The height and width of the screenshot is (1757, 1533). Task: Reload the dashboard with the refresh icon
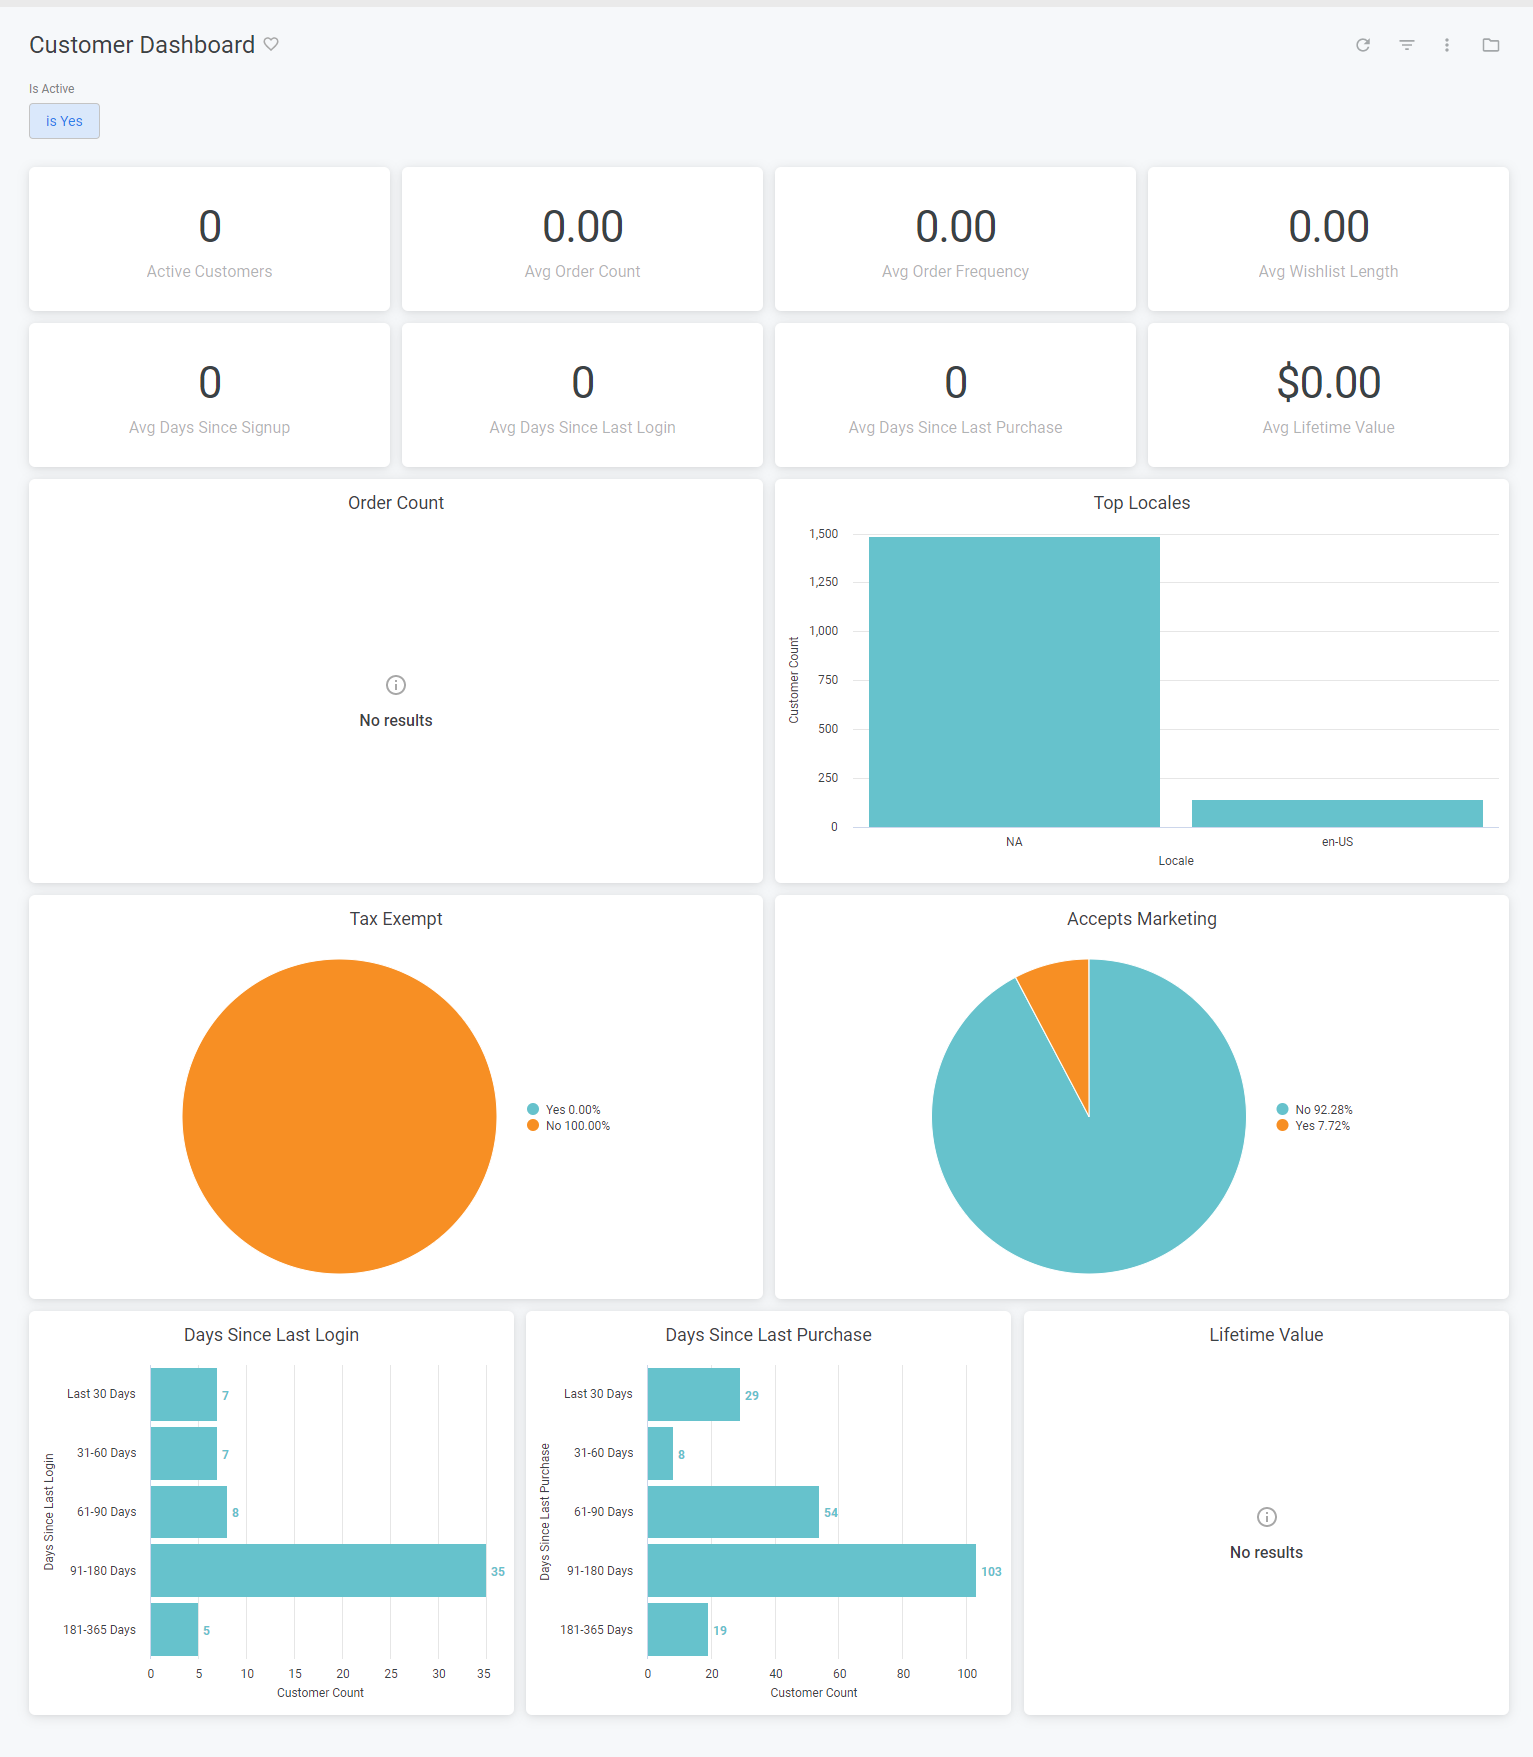pos(1363,45)
